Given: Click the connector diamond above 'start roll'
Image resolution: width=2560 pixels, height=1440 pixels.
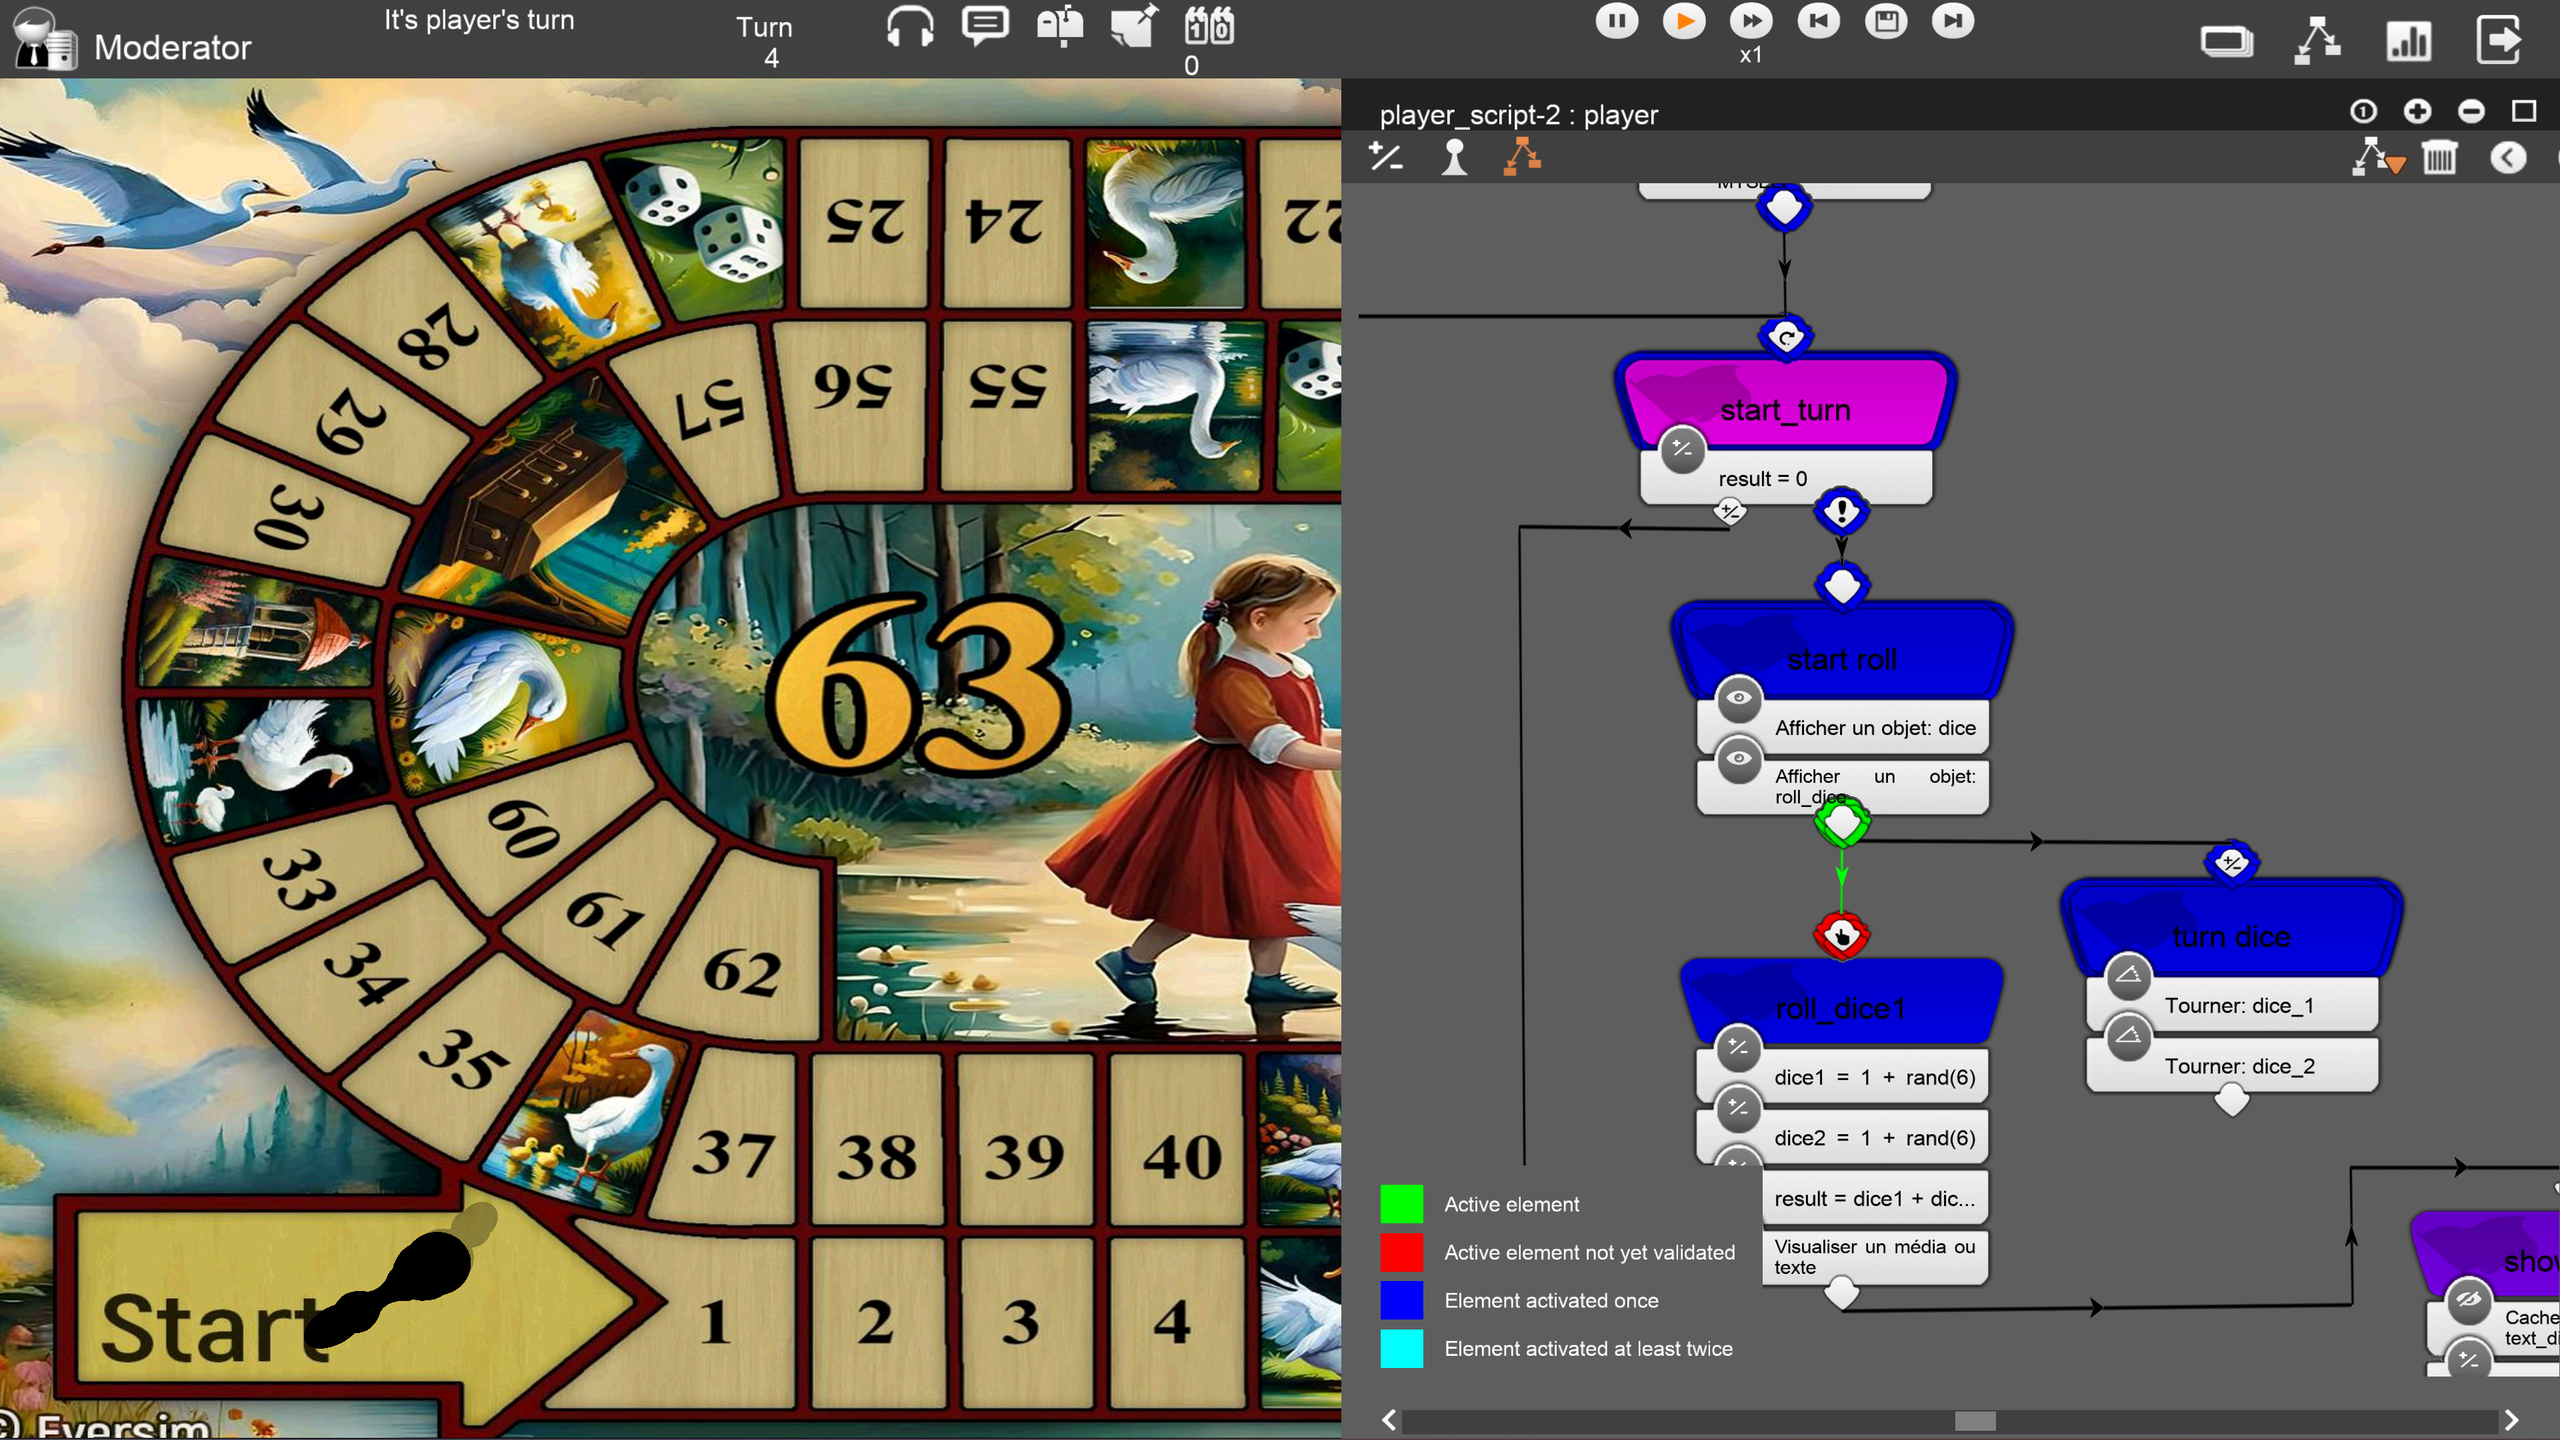Looking at the screenshot, I should [1842, 586].
